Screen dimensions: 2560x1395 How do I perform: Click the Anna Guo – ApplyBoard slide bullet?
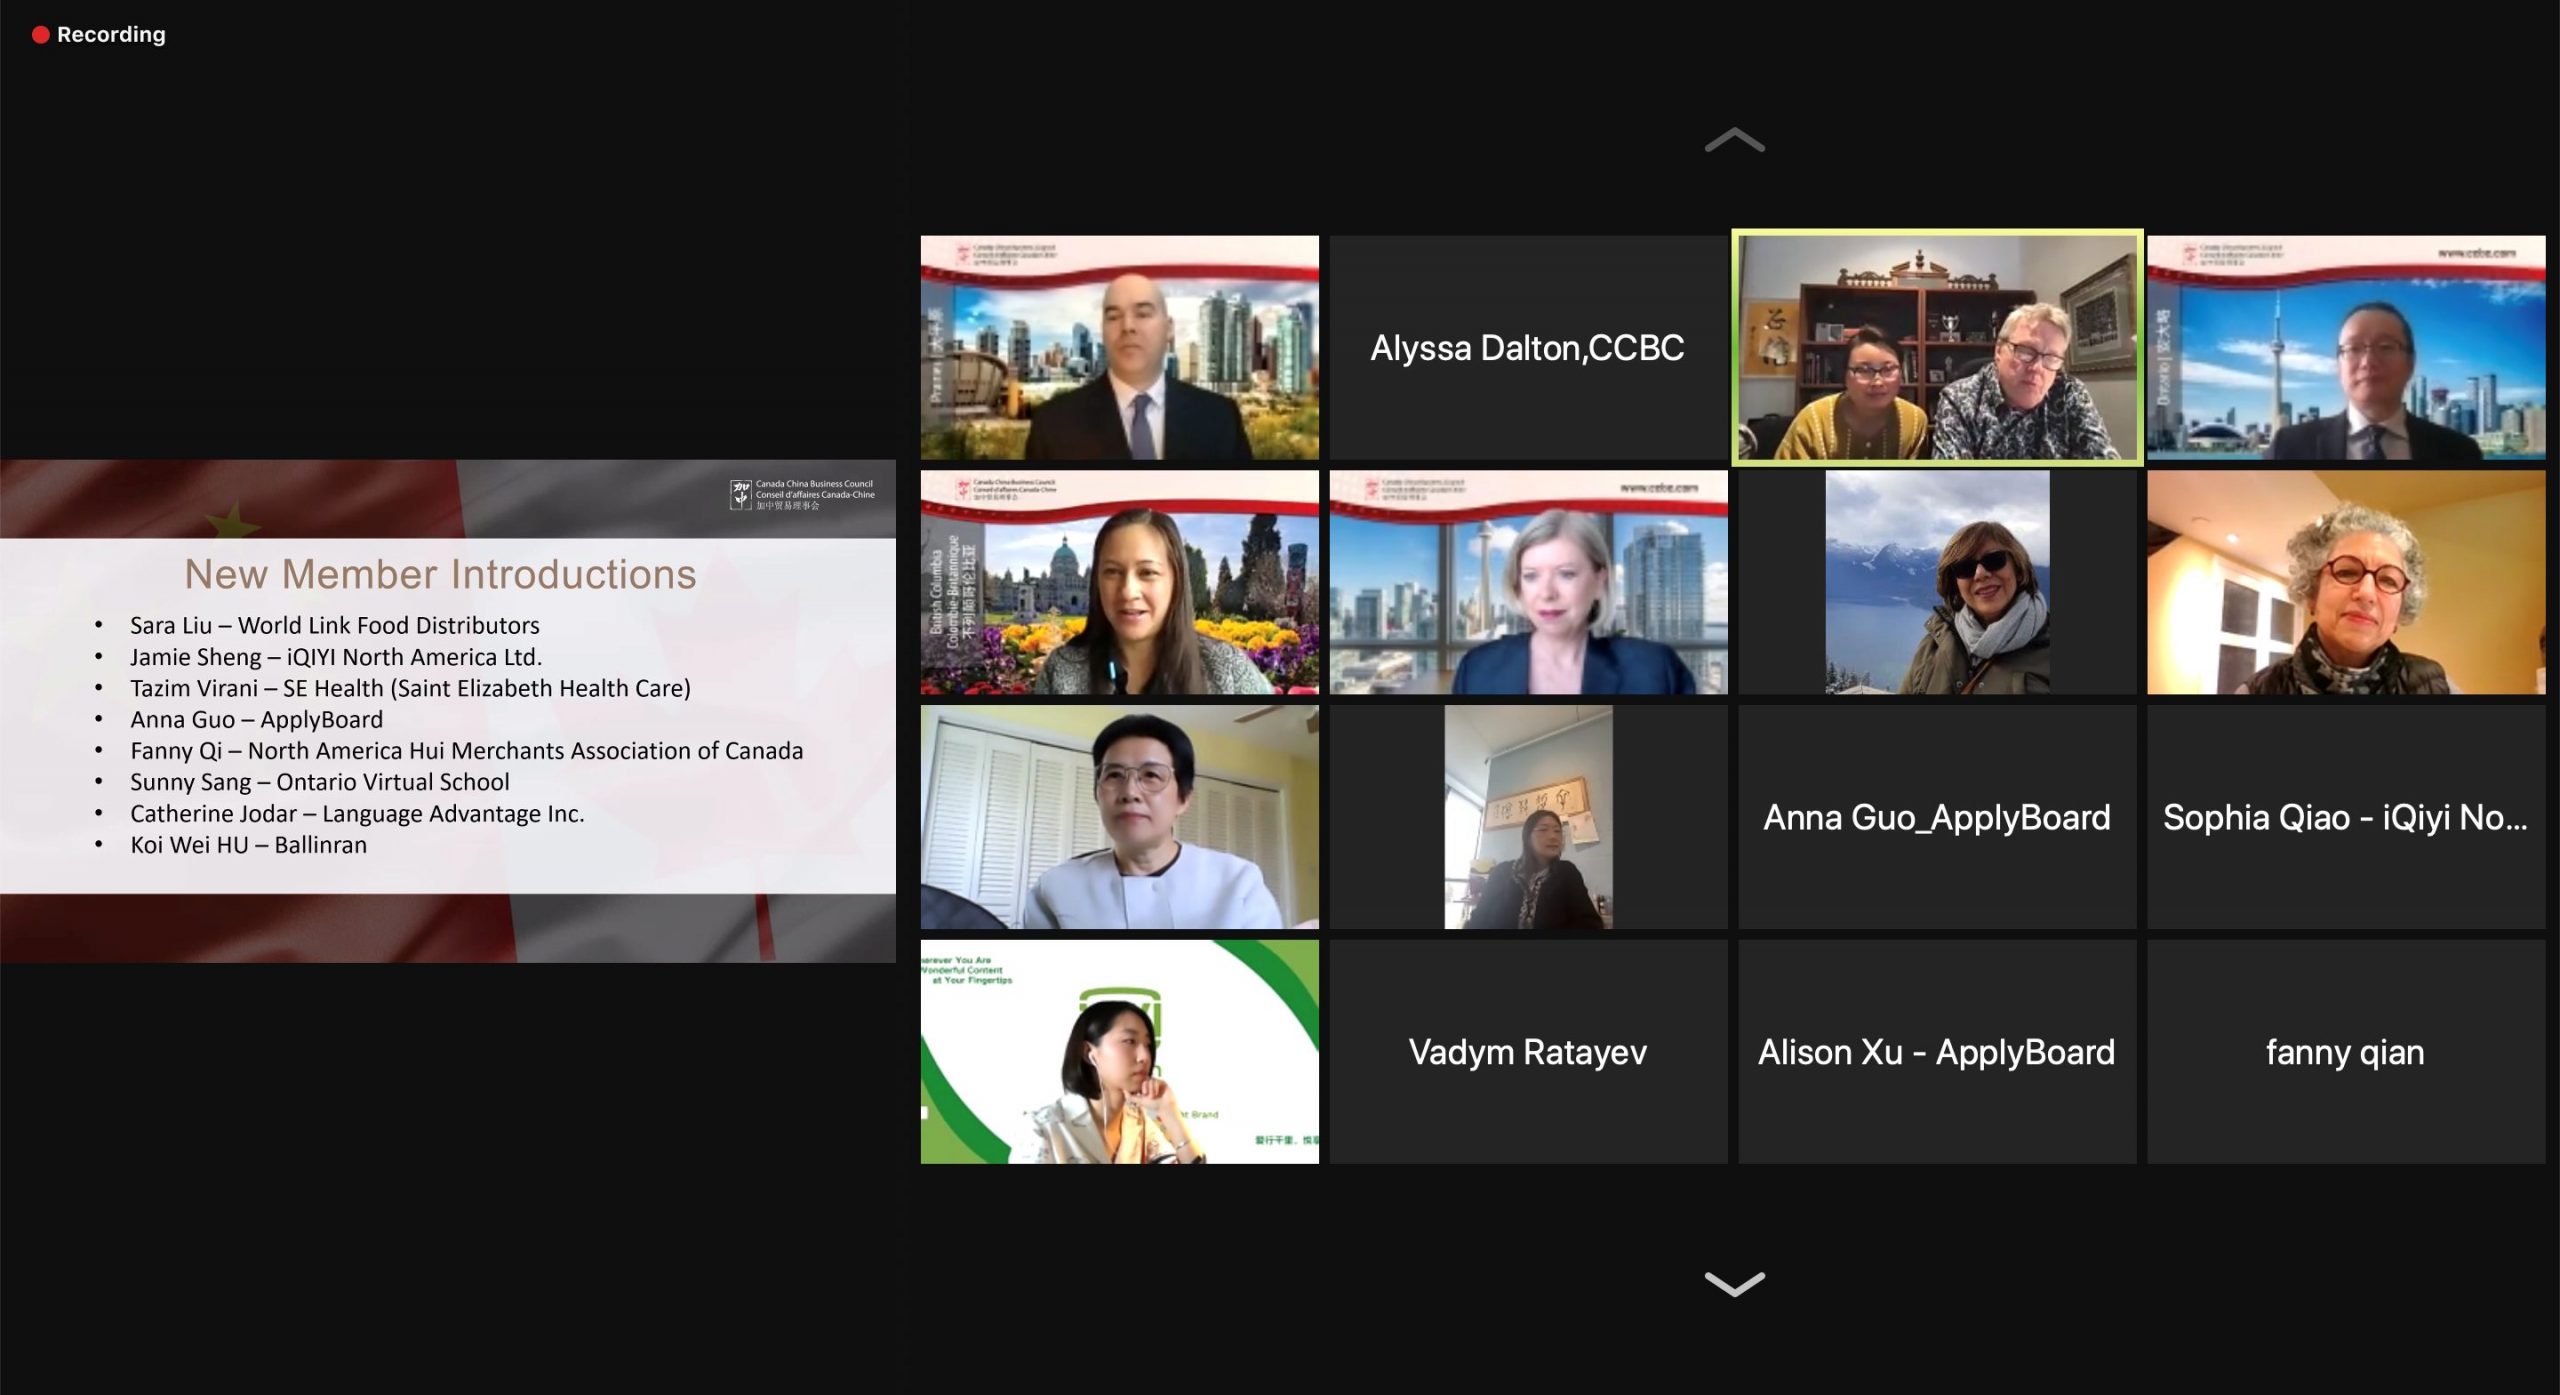pos(256,719)
